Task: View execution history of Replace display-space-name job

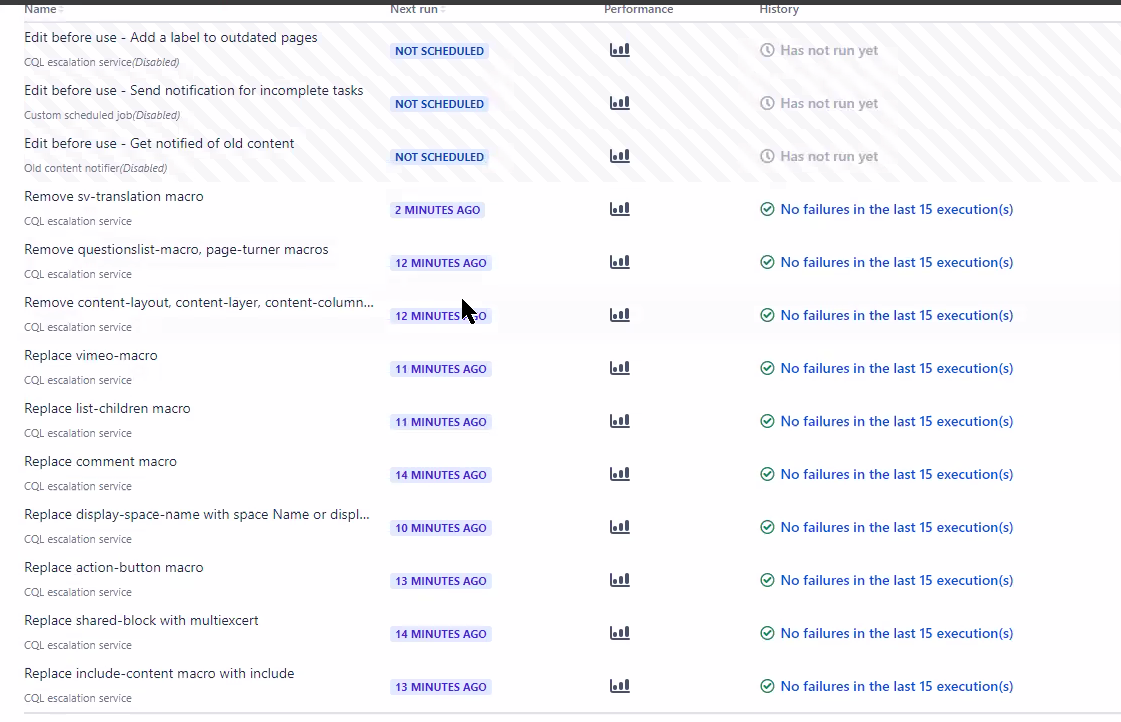Action: (x=897, y=526)
